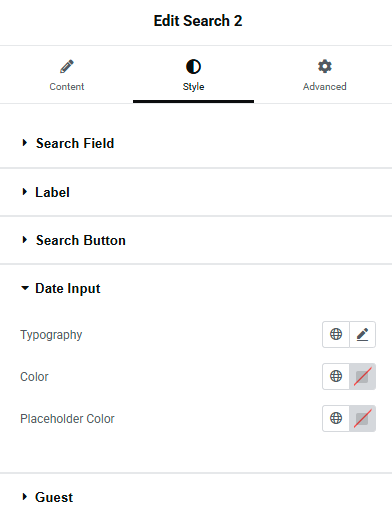Image resolution: width=392 pixels, height=523 pixels.
Task: Expand the Guest section
Action: pyautogui.click(x=196, y=497)
